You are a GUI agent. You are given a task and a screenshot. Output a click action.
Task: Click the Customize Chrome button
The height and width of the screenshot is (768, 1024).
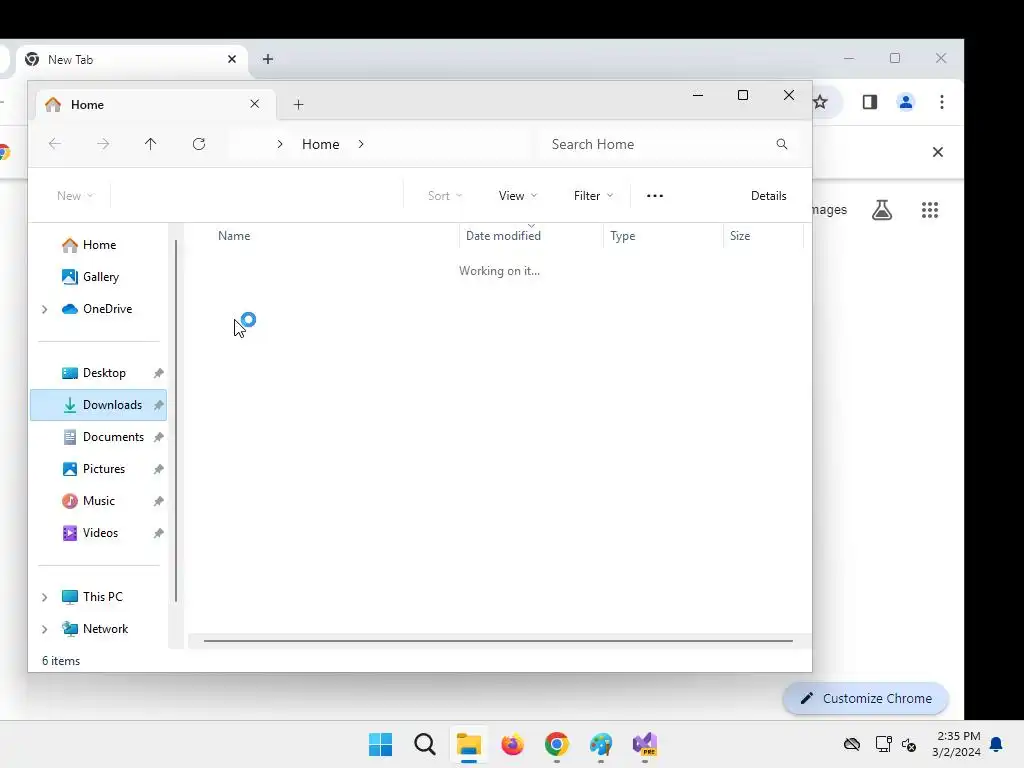tap(866, 698)
